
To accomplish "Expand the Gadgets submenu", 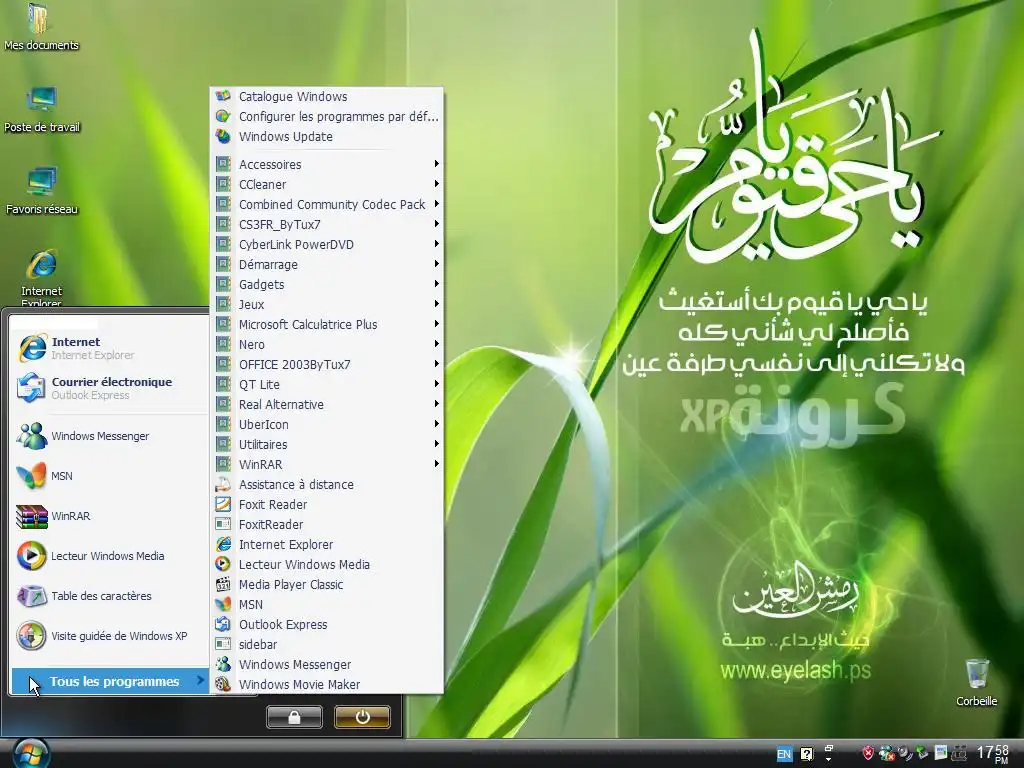I will click(x=327, y=285).
